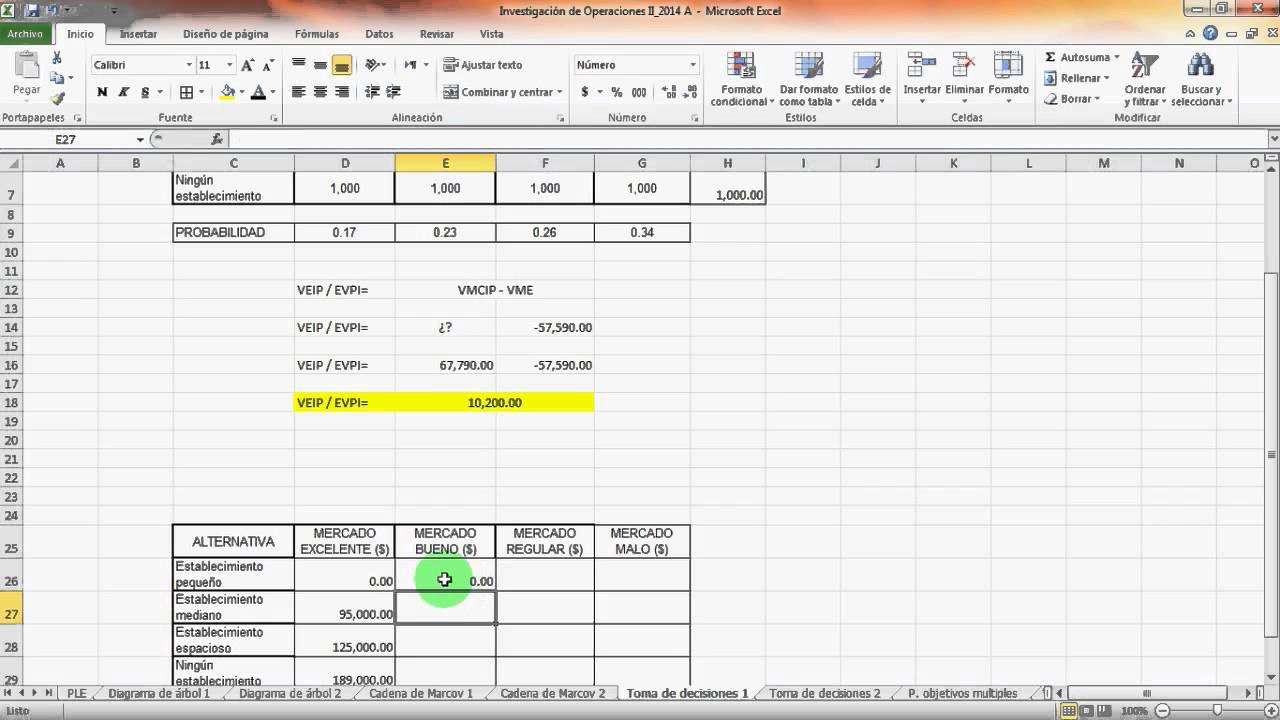Open the Excel help question icon
The width and height of the screenshot is (1280, 720).
click(x=1210, y=33)
